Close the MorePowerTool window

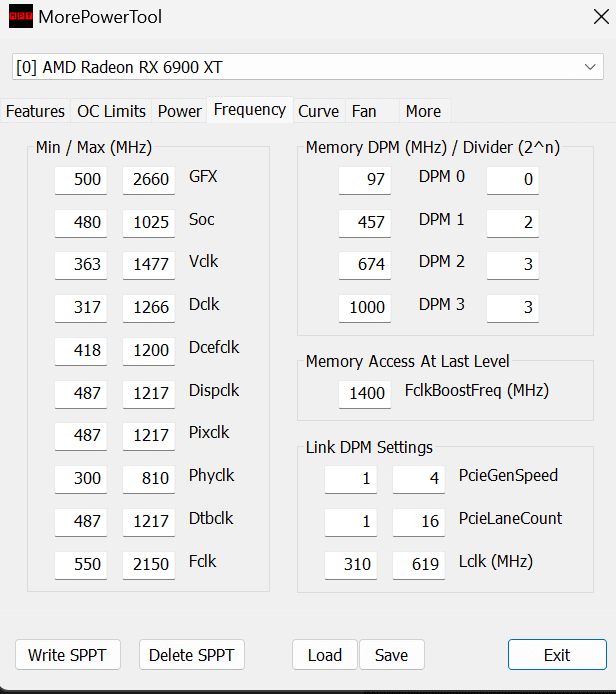coord(601,17)
